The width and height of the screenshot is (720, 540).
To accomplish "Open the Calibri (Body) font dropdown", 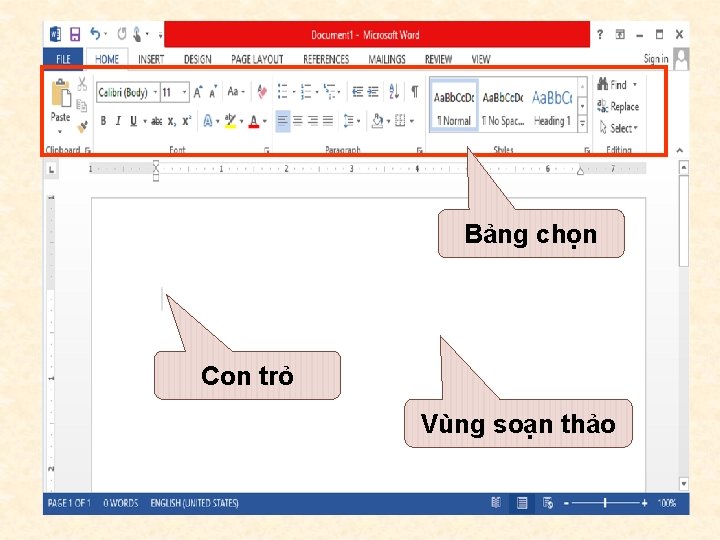I will 155,92.
